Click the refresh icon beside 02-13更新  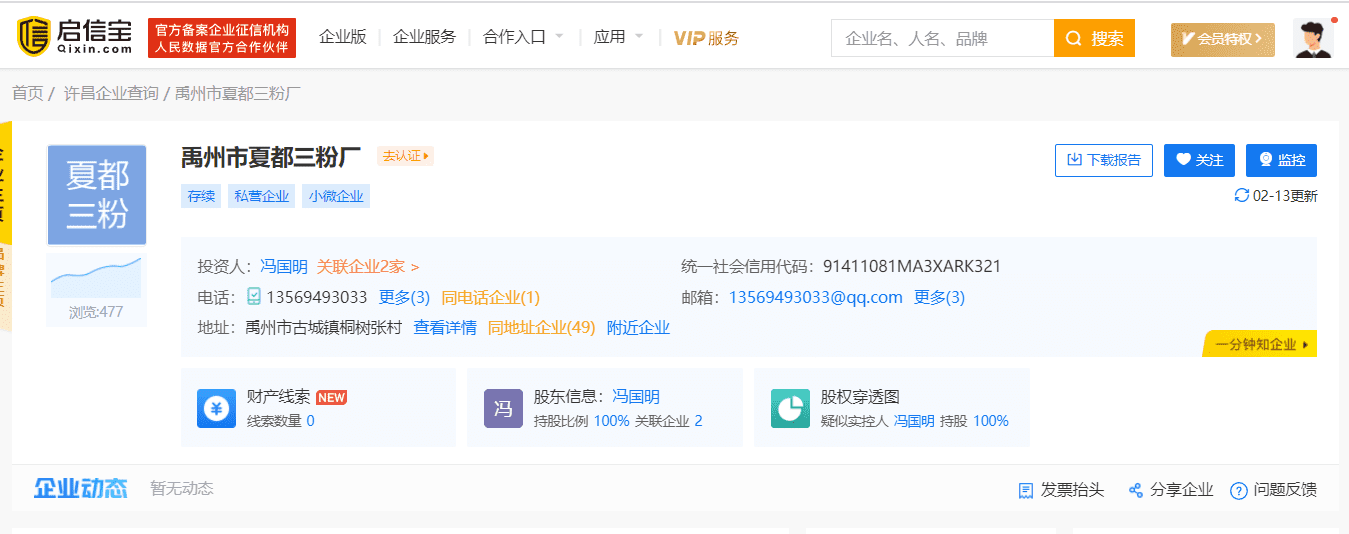tap(1242, 195)
